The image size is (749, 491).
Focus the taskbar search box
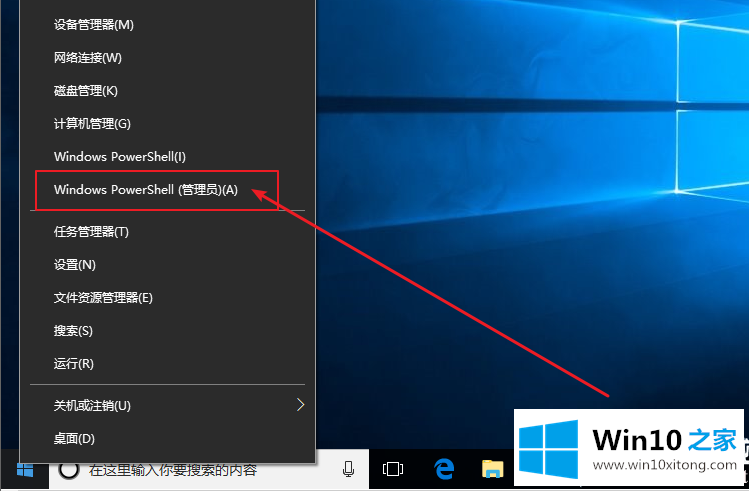pos(209,470)
